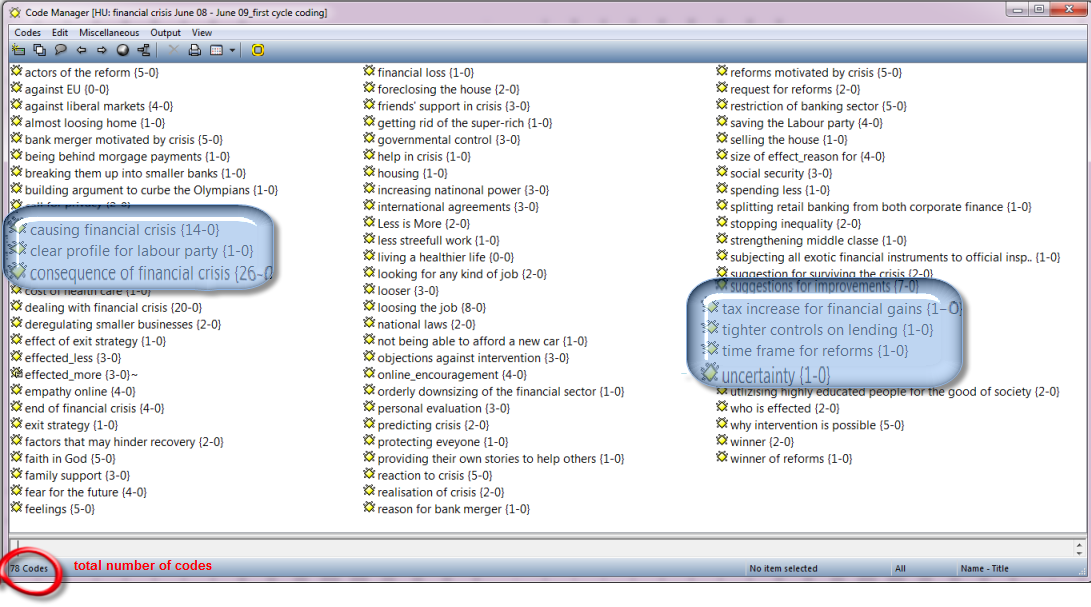
Task: Click the network view toolbar icon
Action: pyautogui.click(x=144, y=50)
